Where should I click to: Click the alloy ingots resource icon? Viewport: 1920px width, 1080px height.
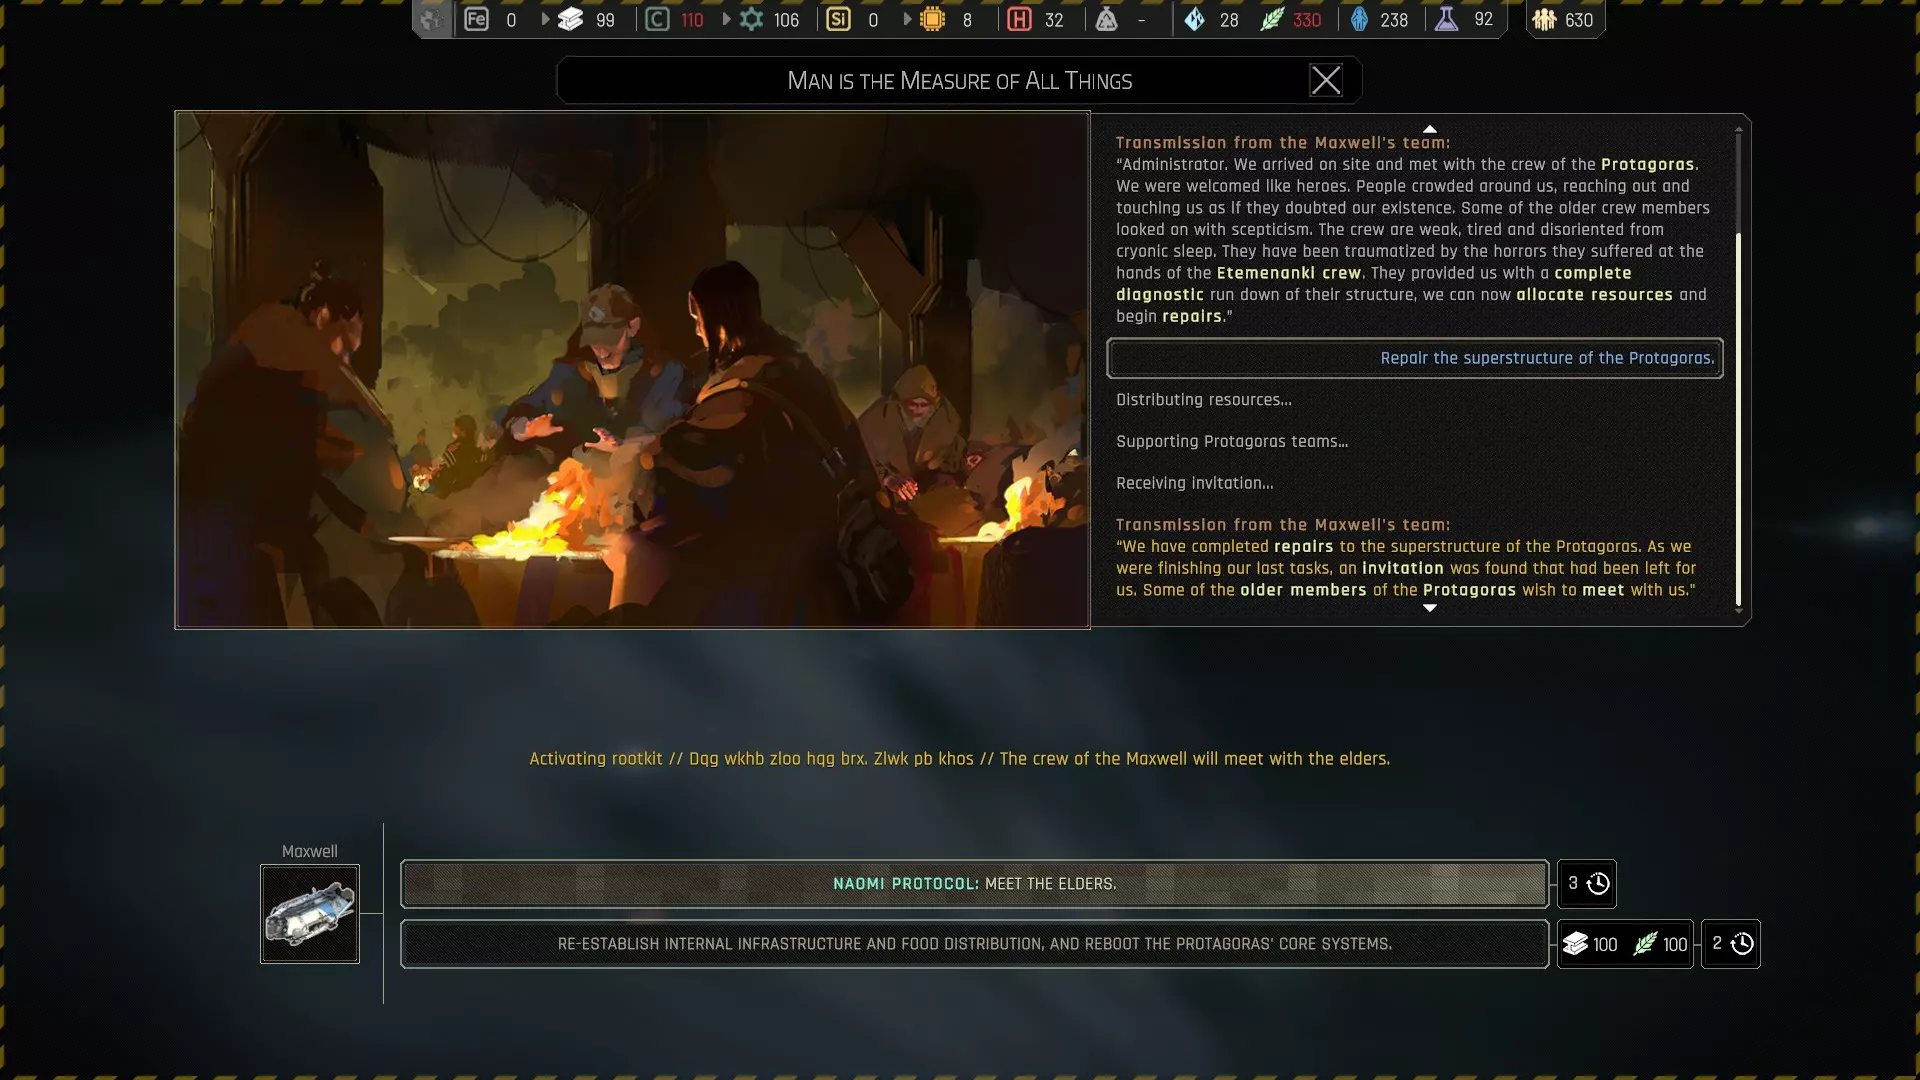click(x=570, y=19)
